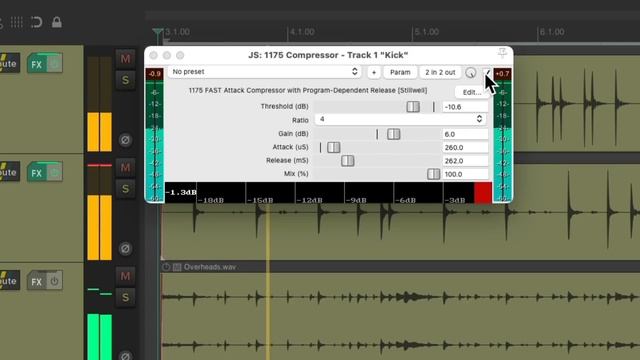This screenshot has height=360, width=640.
Task: Toggle FX bypass power on first track
Action: pyautogui.click(x=54, y=64)
